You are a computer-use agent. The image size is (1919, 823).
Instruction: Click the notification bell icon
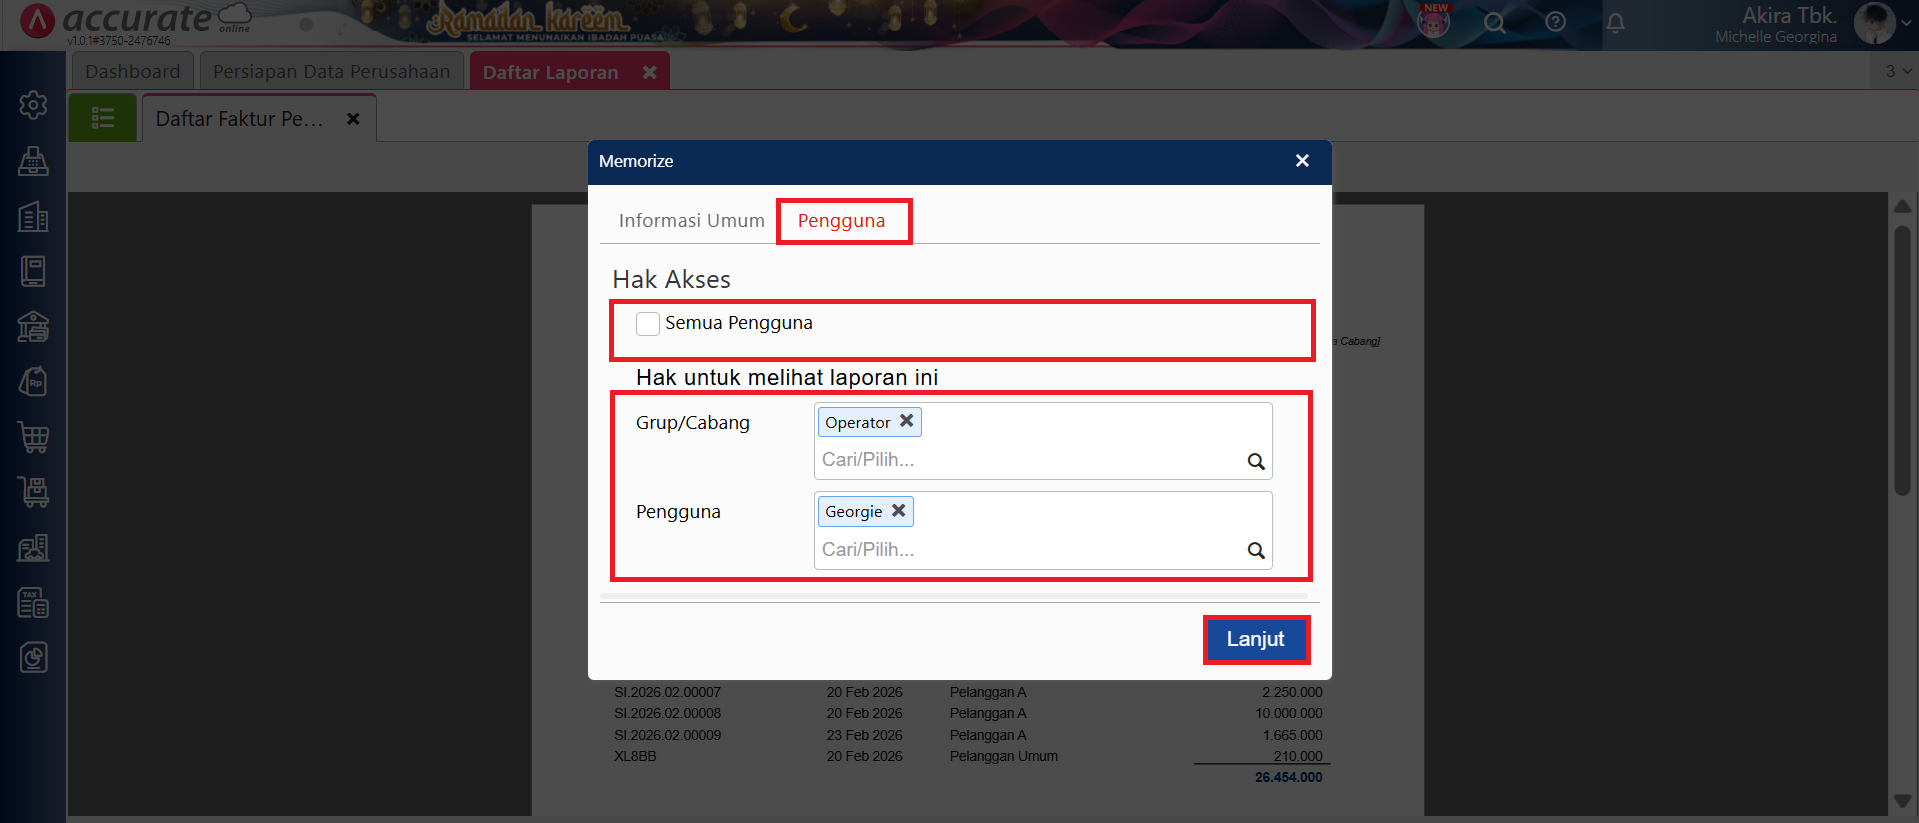[x=1615, y=22]
